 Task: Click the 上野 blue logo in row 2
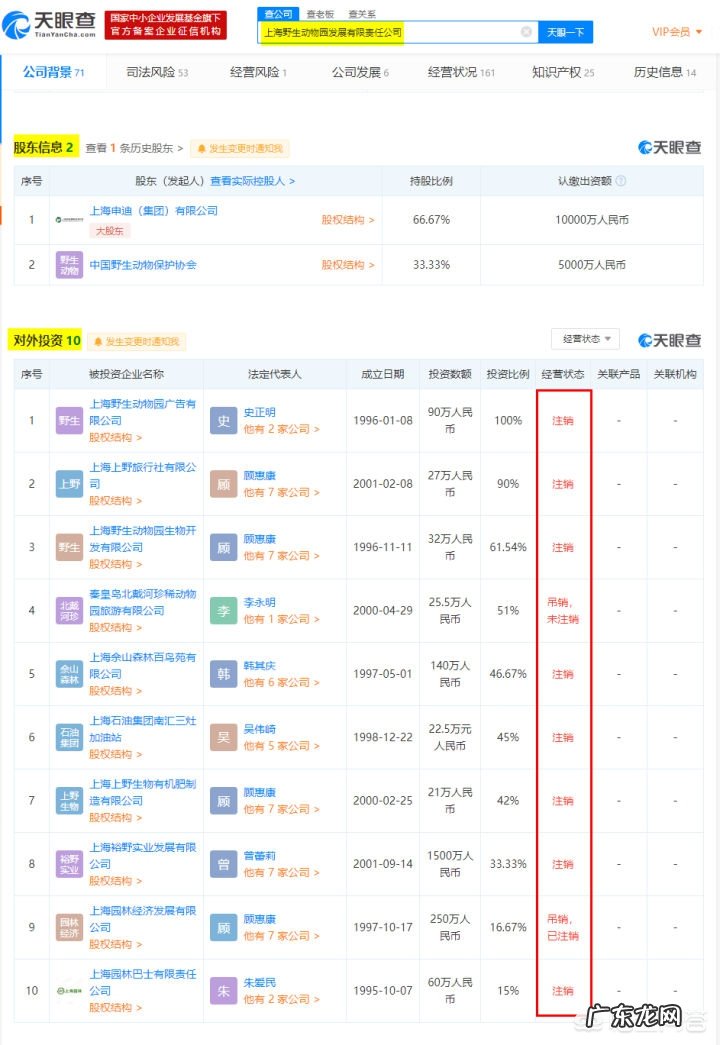69,484
